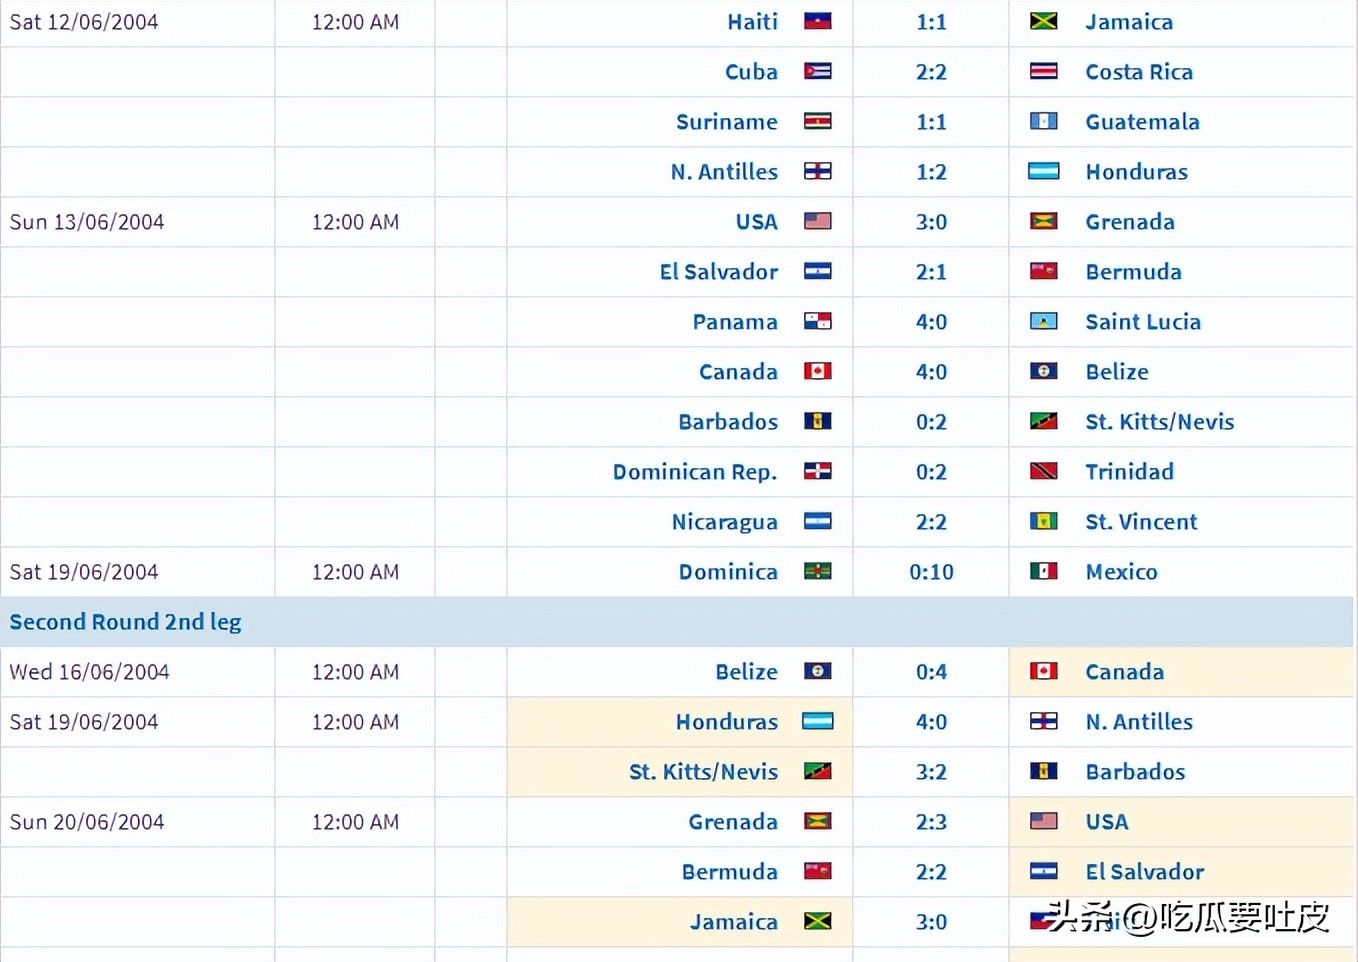Open El Salvador link in Bermuda 2:2 row
Viewport: 1358px width, 962px height.
click(1145, 872)
